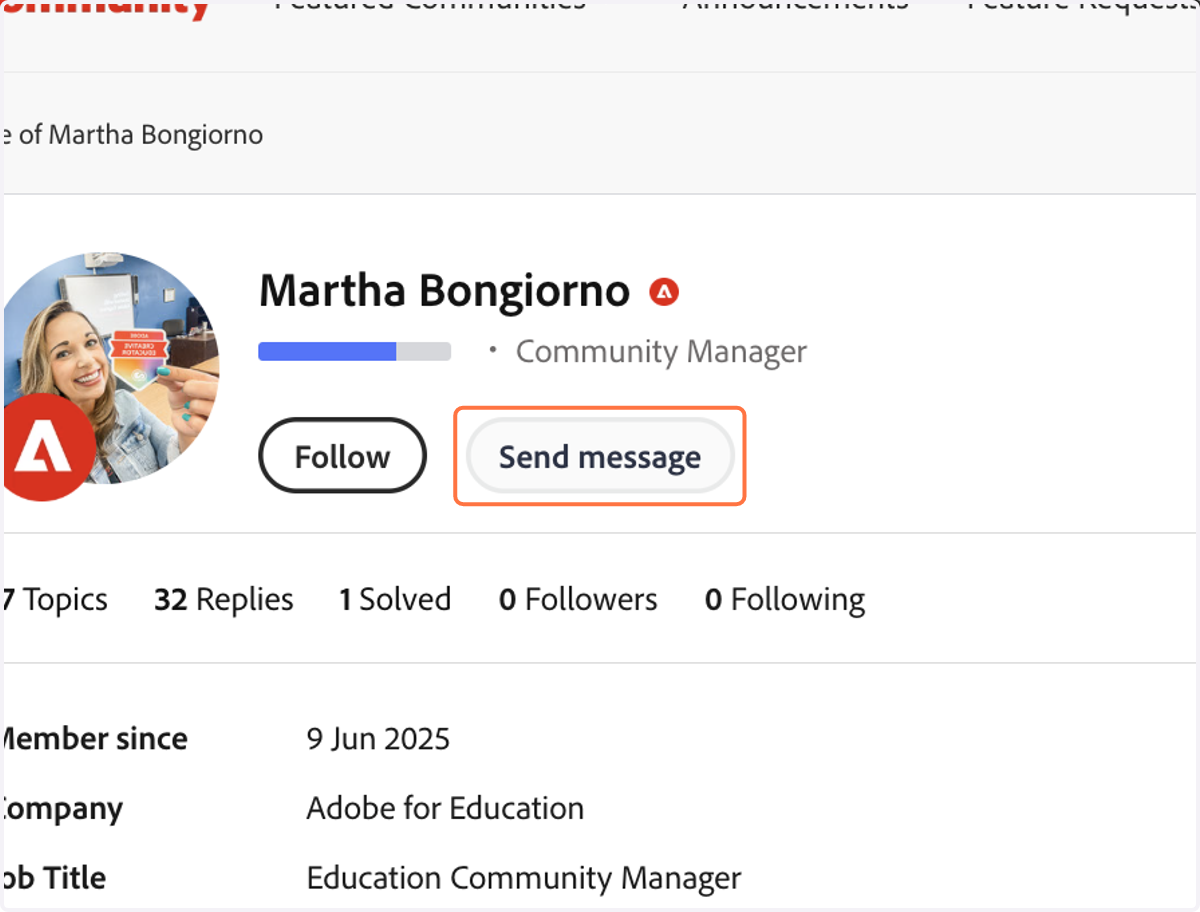Click the Martha Bongiorno heading
Image resolution: width=1200 pixels, height=912 pixels.
[x=445, y=291]
